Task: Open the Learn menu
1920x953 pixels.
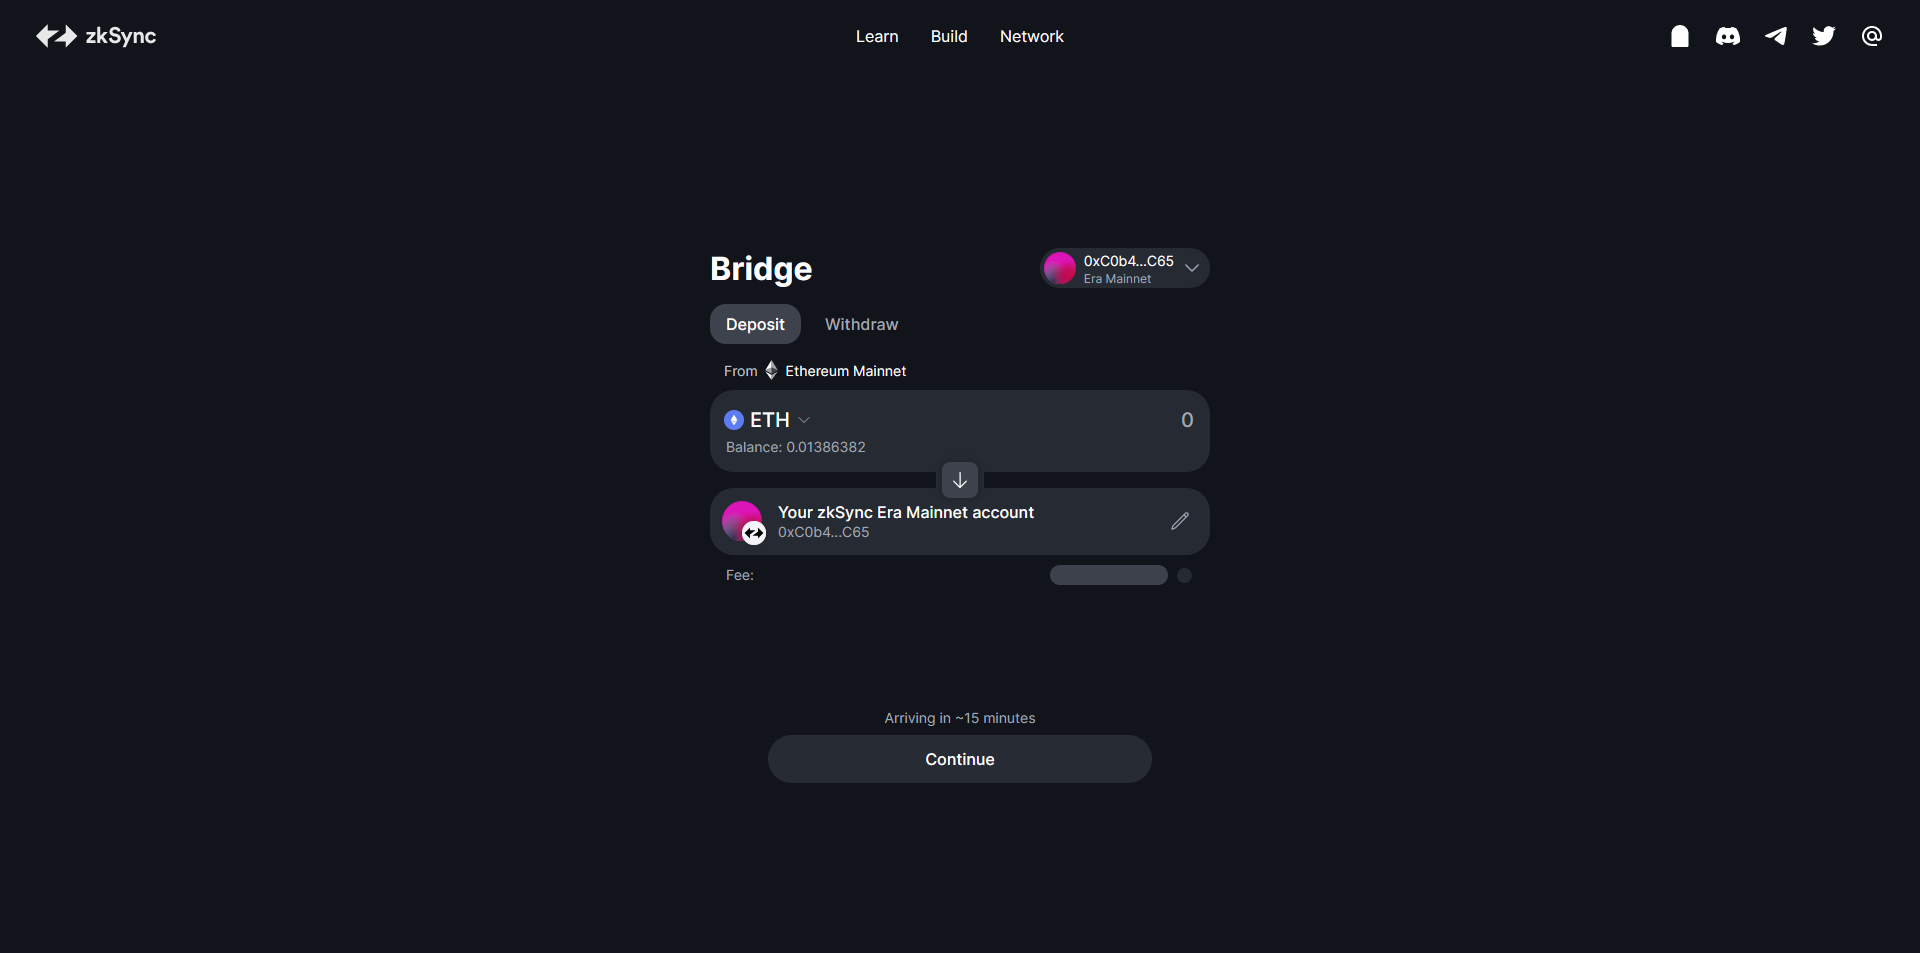Action: (877, 36)
